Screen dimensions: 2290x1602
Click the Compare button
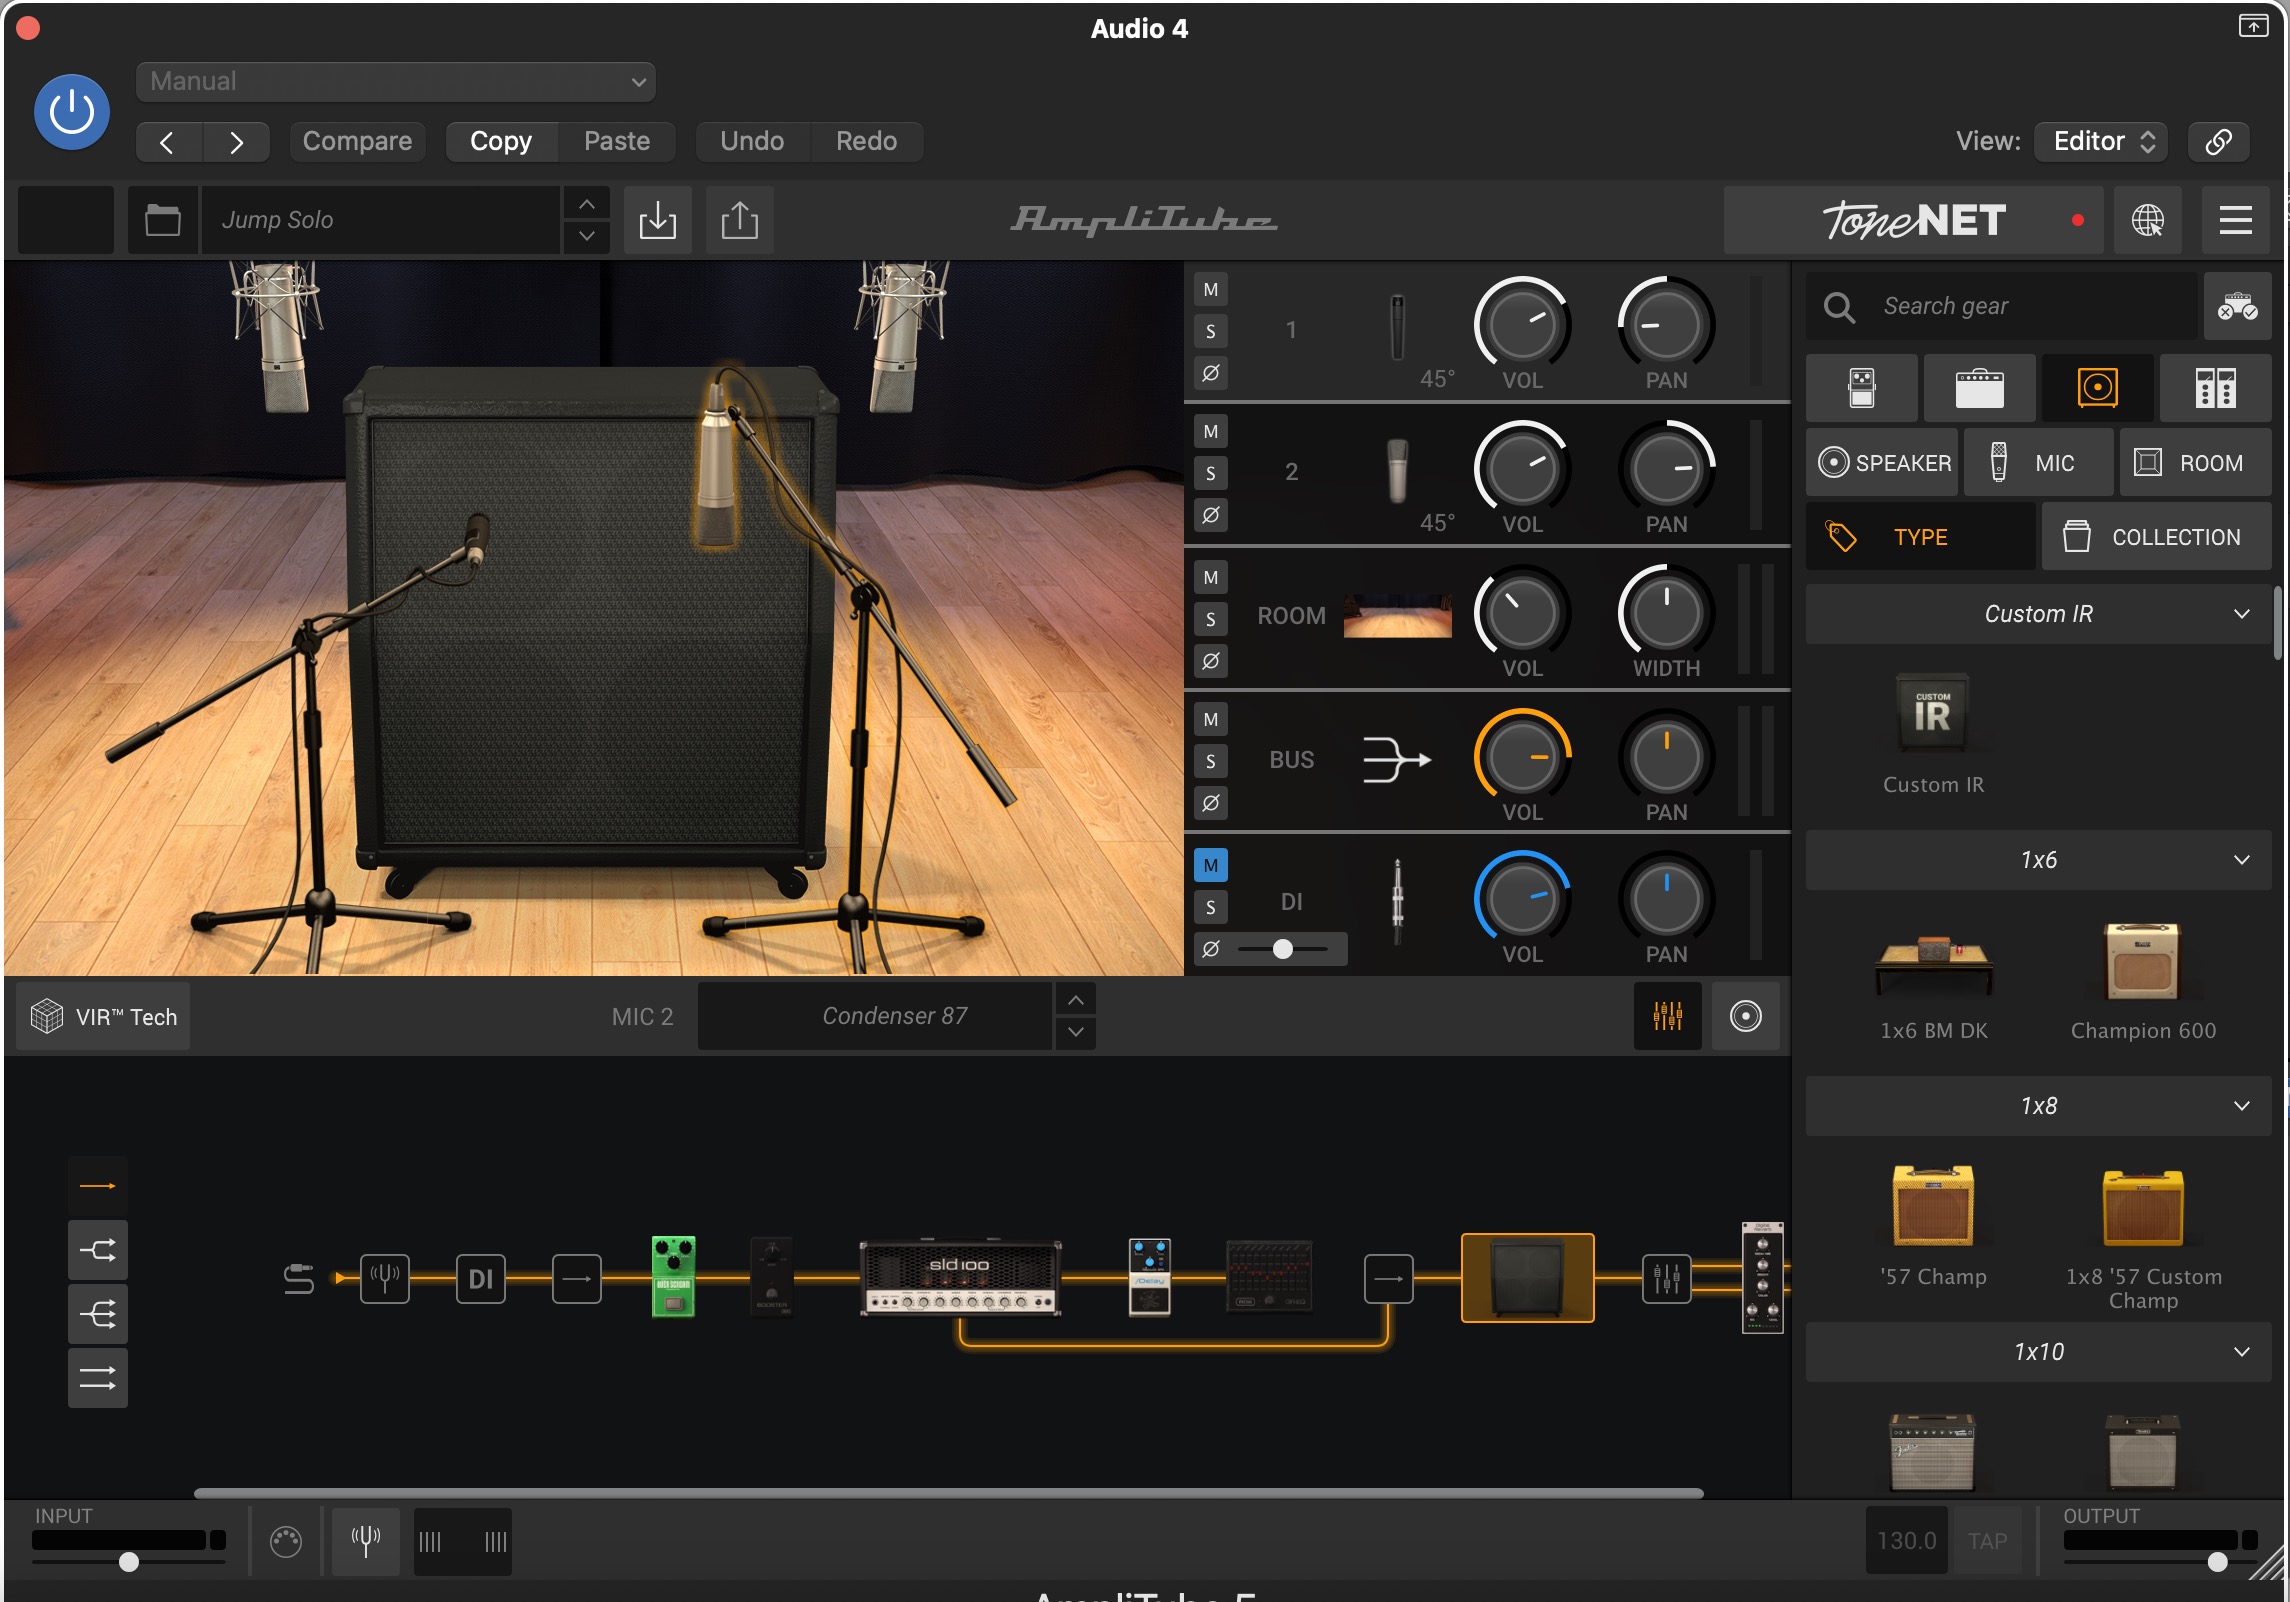pyautogui.click(x=357, y=142)
